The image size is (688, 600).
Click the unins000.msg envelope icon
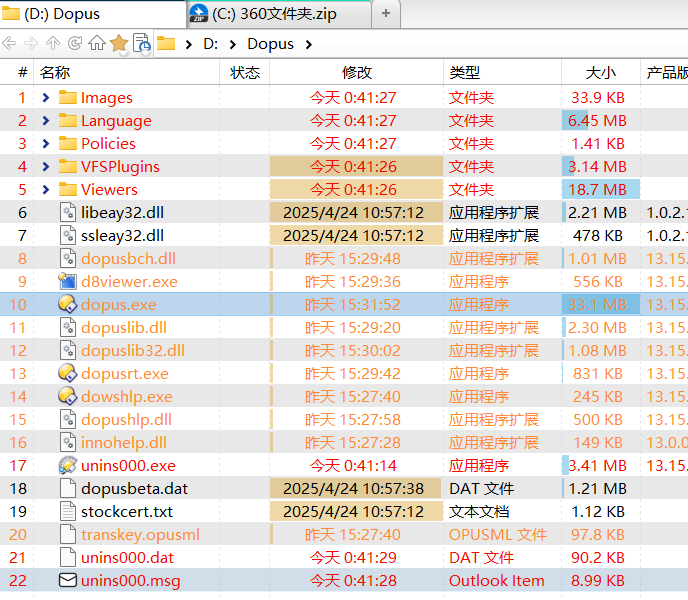click(68, 580)
